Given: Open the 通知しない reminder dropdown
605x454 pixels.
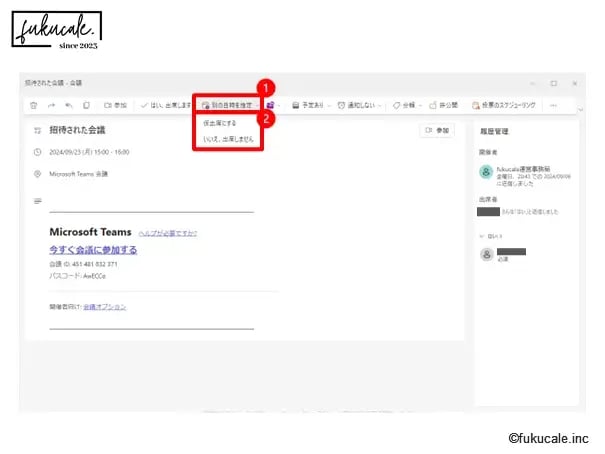Looking at the screenshot, I should point(359,105).
